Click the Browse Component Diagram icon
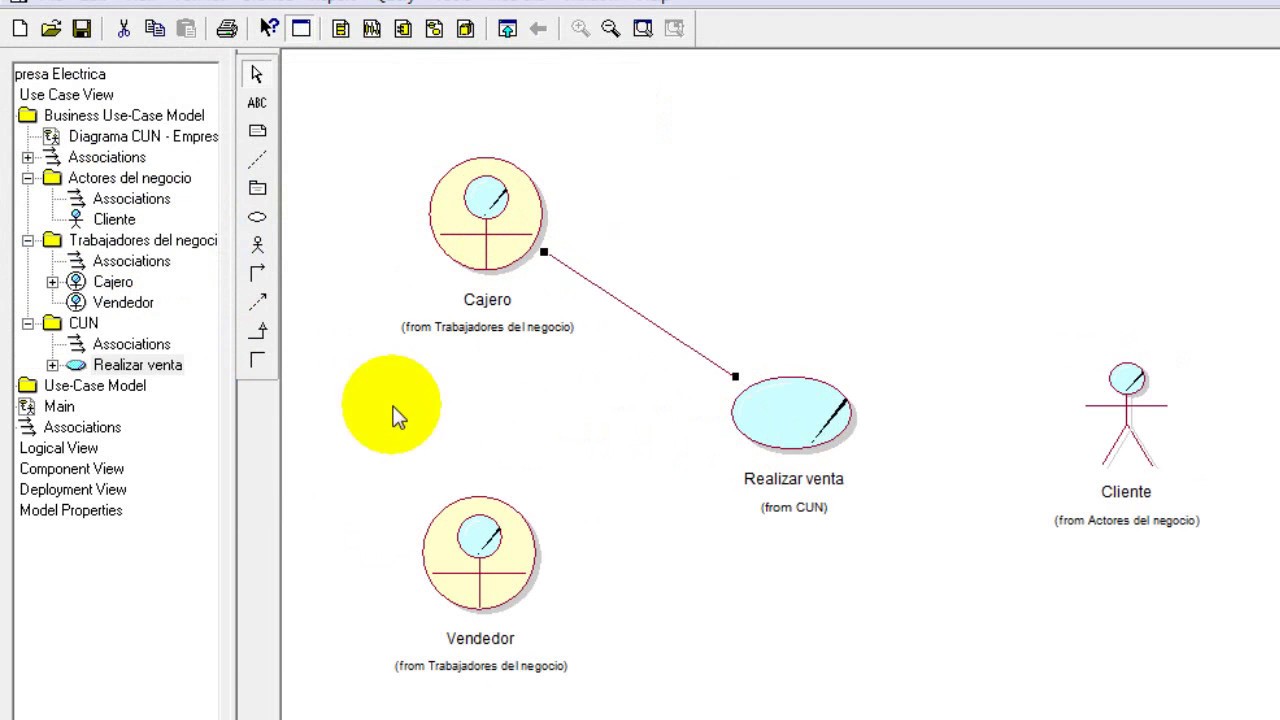1280x720 pixels. pyautogui.click(x=403, y=29)
